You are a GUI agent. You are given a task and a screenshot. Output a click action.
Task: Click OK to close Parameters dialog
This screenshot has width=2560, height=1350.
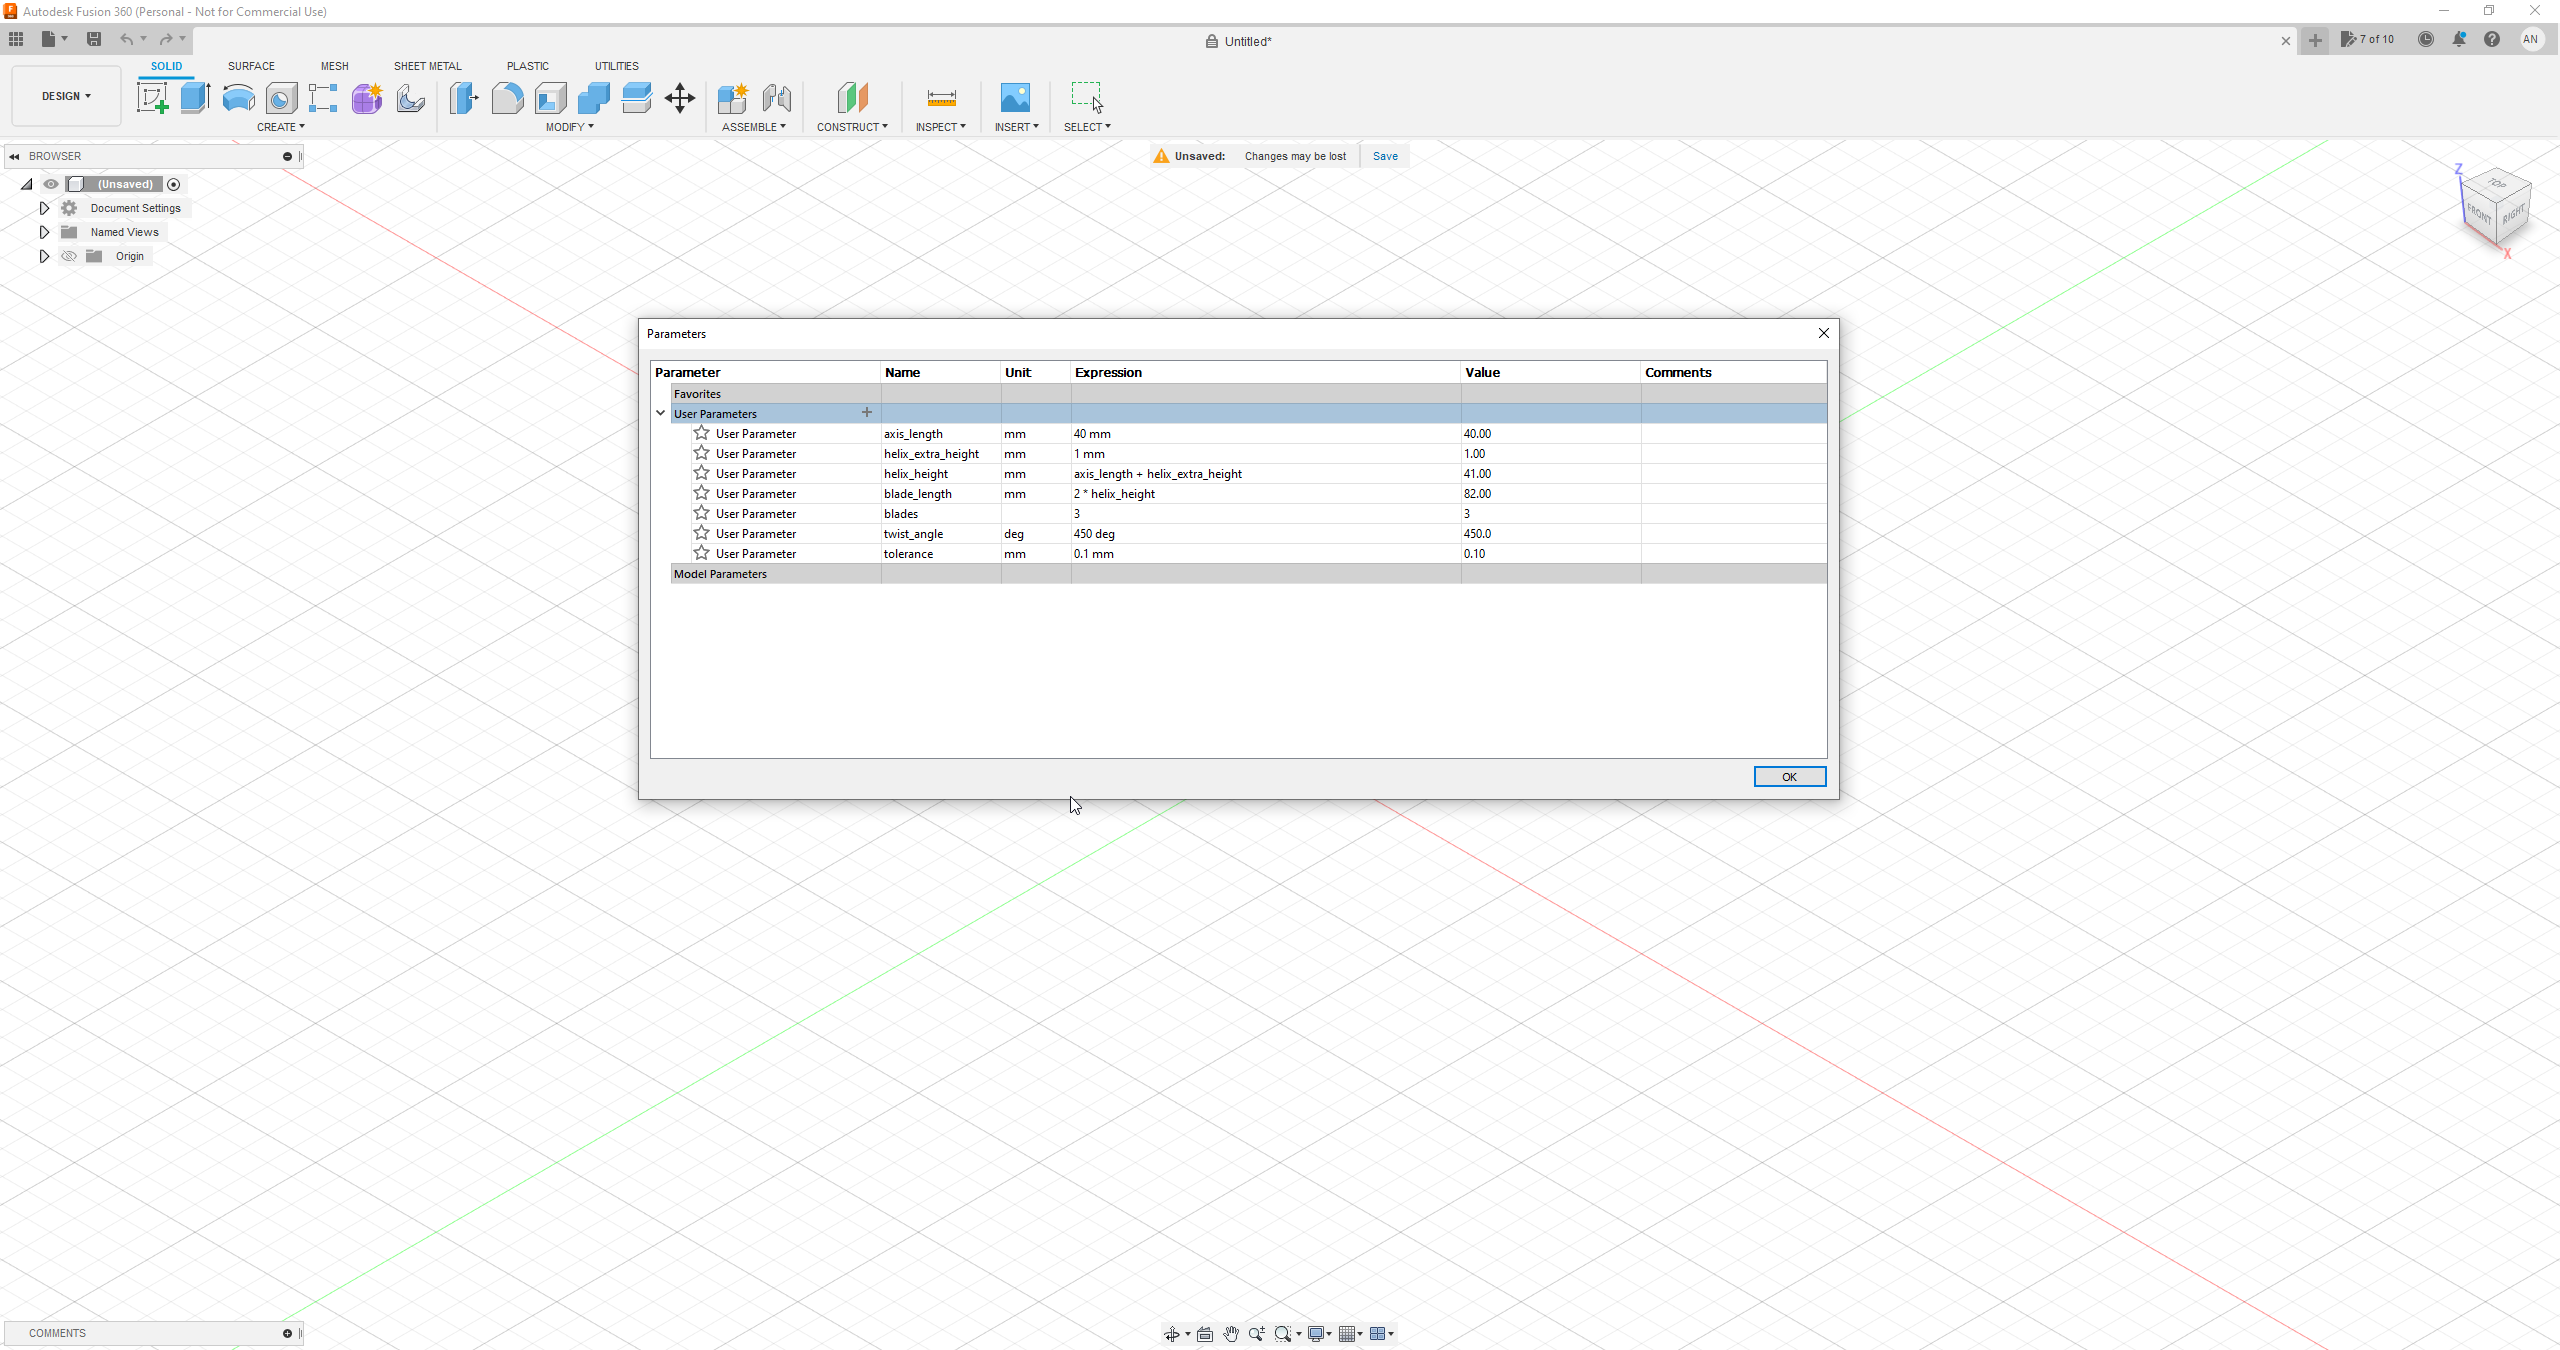1790,776
